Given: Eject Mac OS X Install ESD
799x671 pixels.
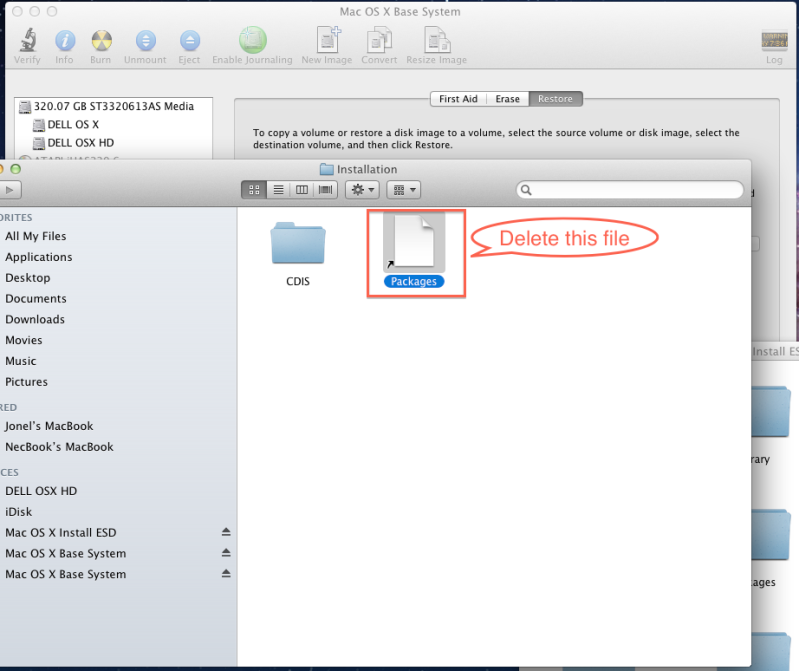Looking at the screenshot, I should (x=226, y=532).
